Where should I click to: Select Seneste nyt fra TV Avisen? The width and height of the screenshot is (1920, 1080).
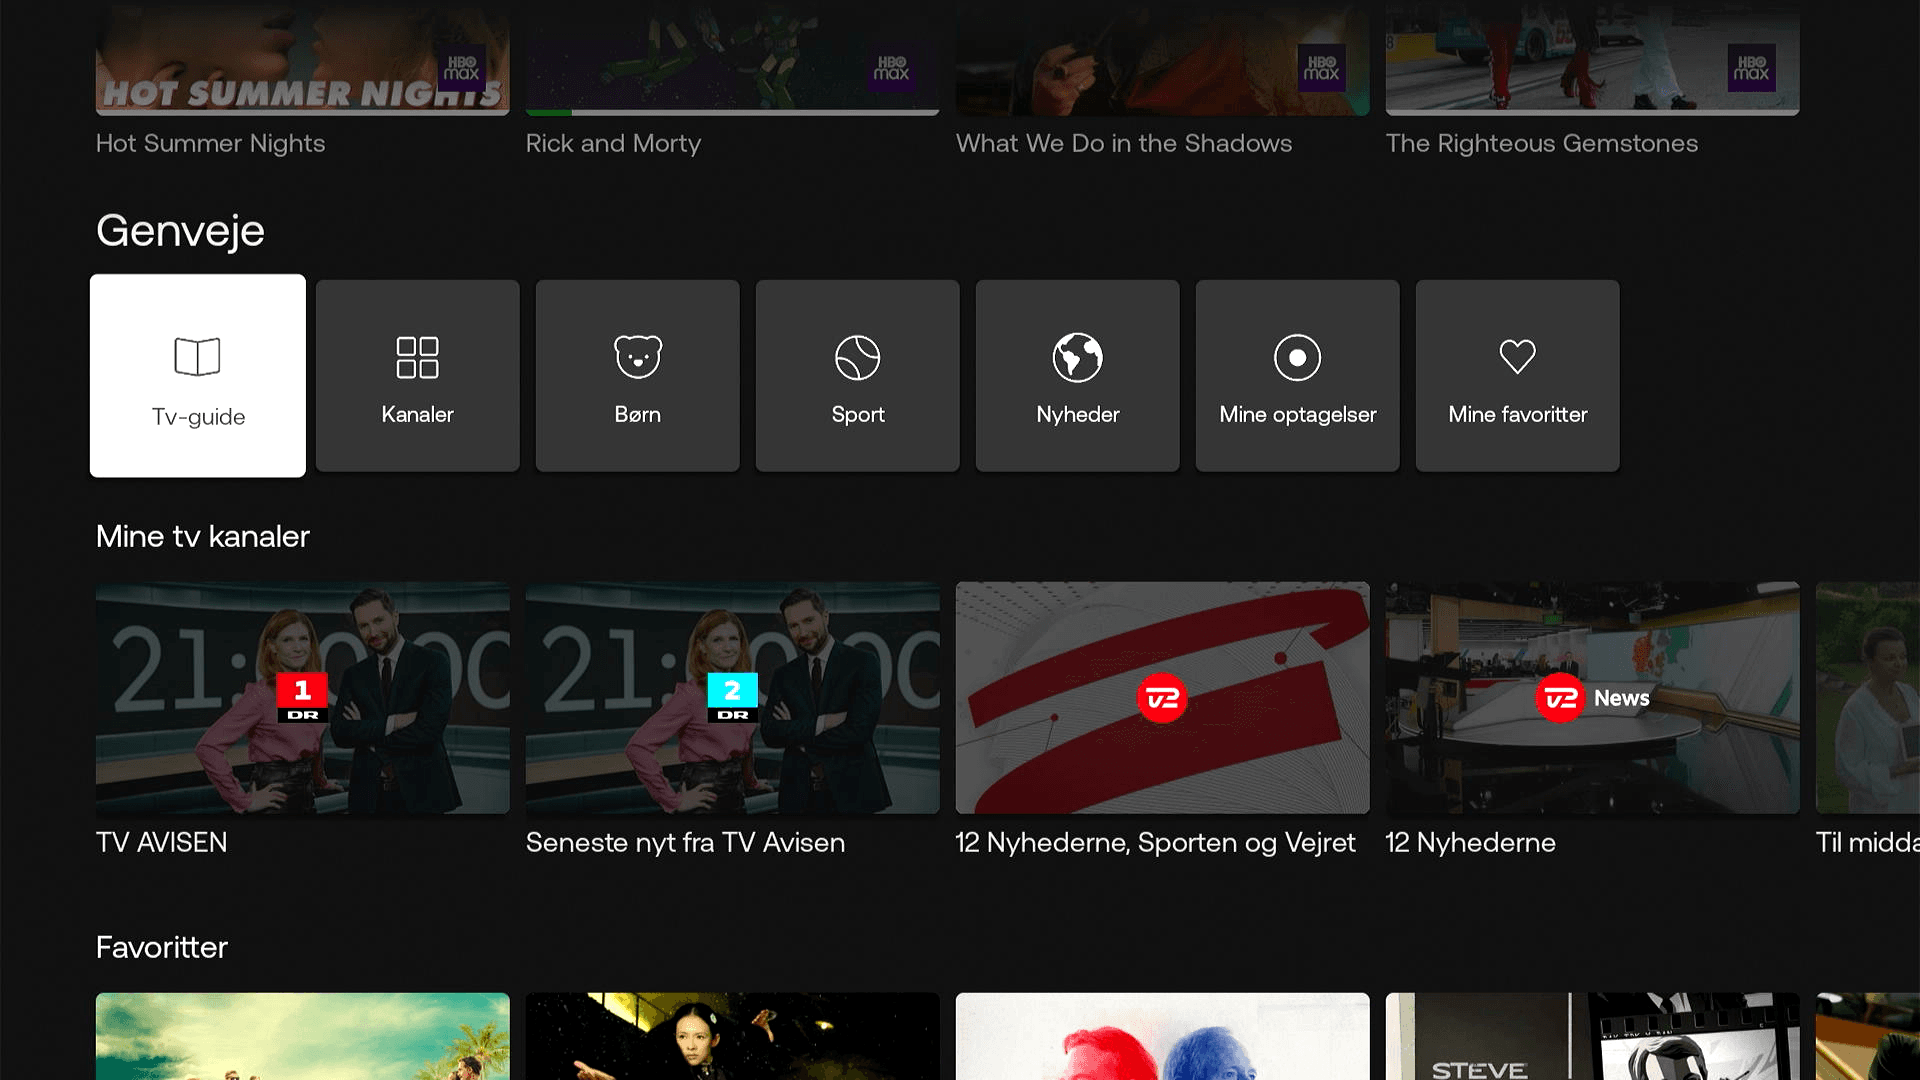(x=685, y=842)
